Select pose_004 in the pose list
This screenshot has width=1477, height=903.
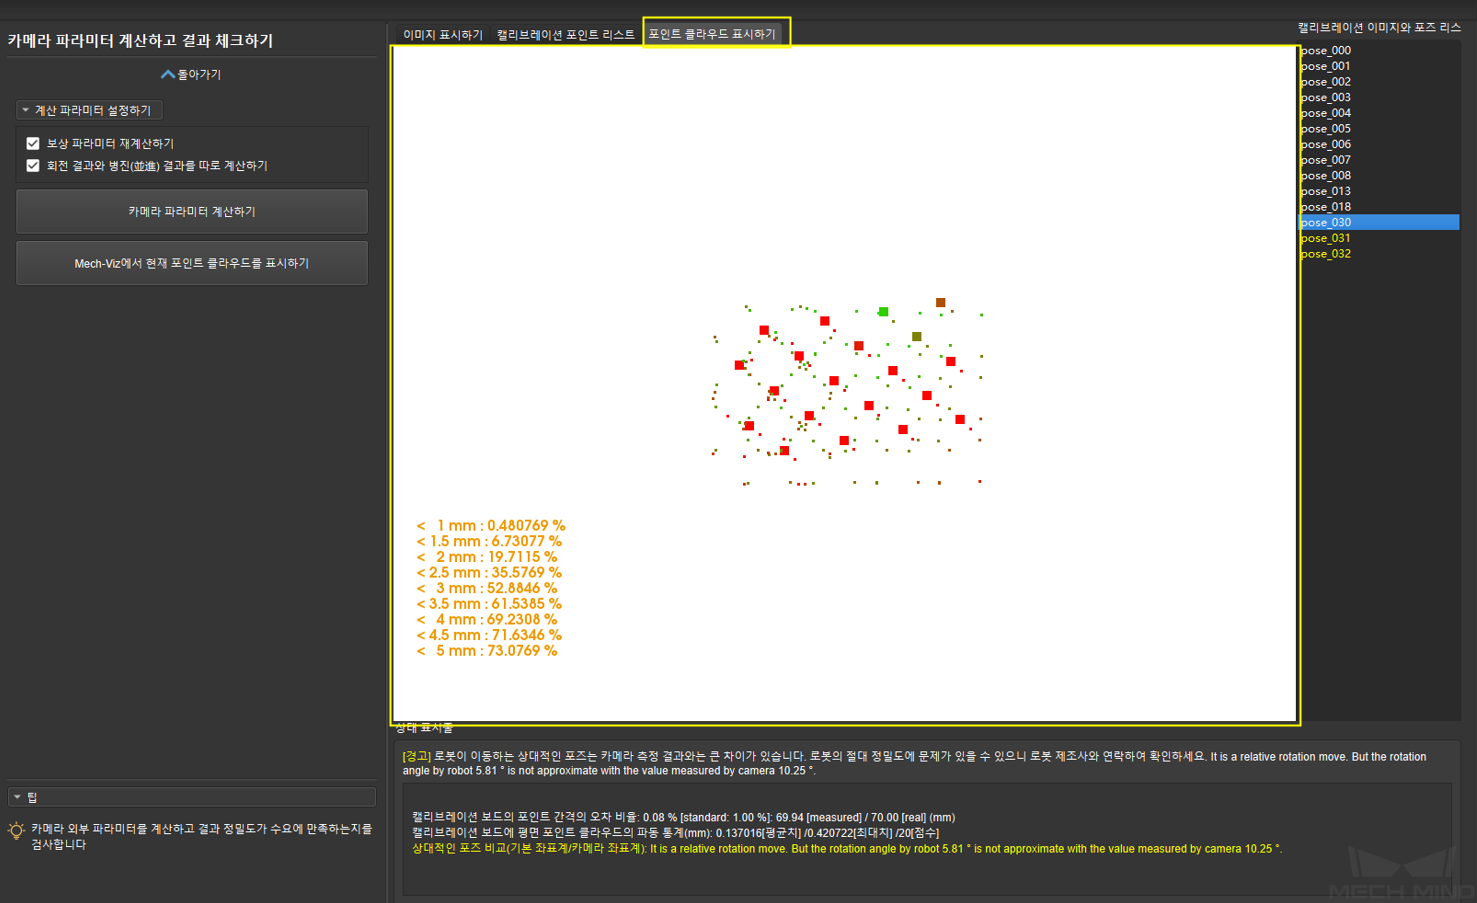[1379, 113]
